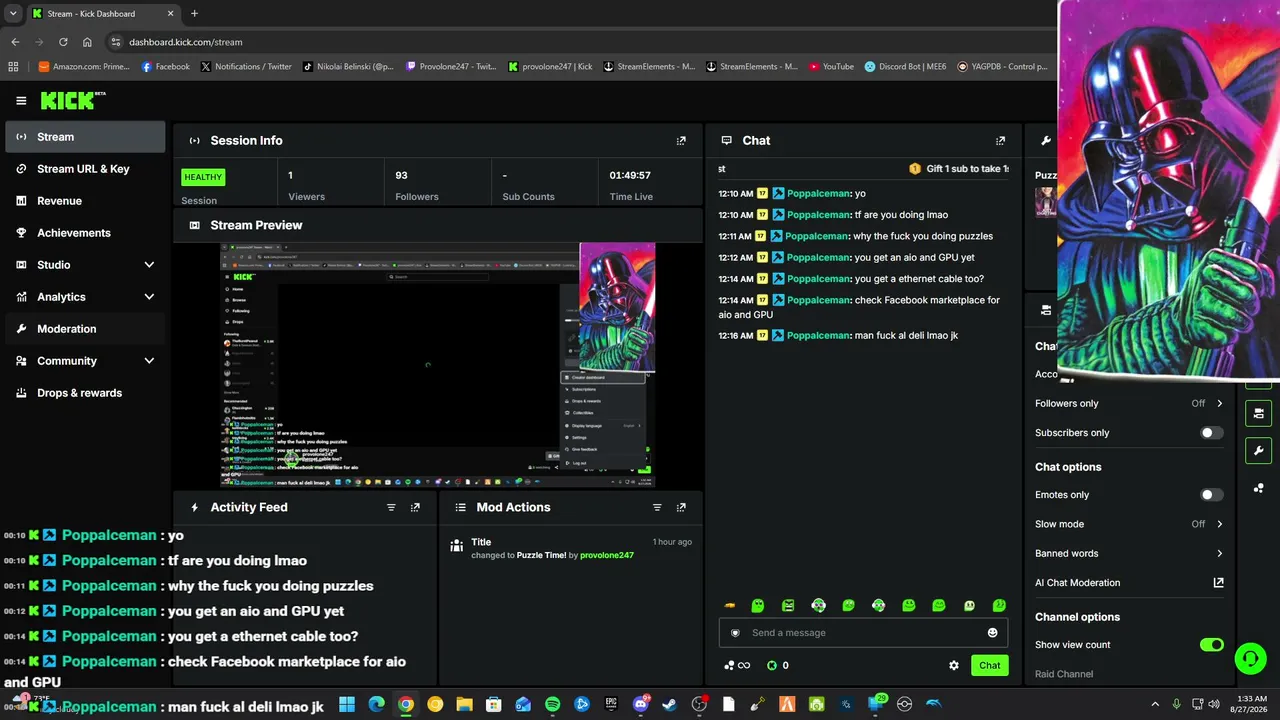This screenshot has height=720, width=1280.
Task: Pop out the Activity Feed panel
Action: click(x=415, y=508)
